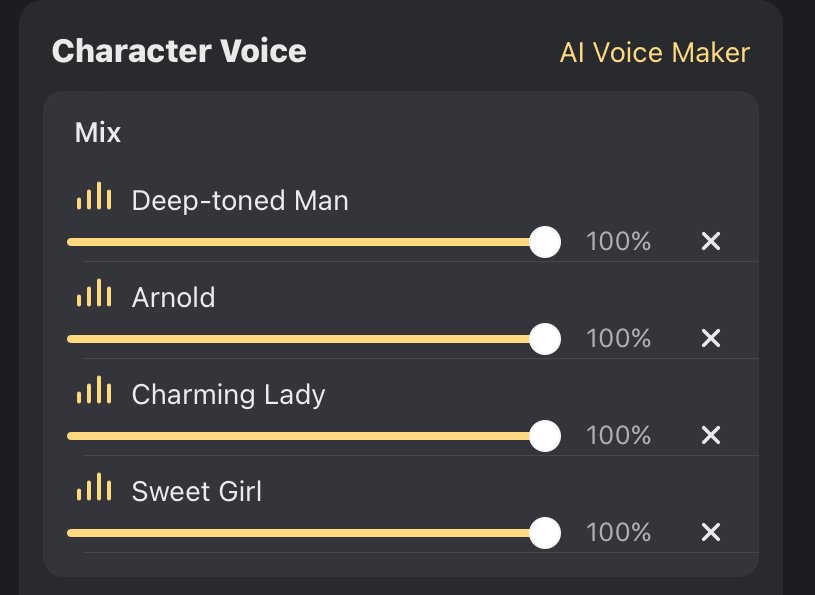Click the Charming Lady voice name
The height and width of the screenshot is (595, 815).
228,395
